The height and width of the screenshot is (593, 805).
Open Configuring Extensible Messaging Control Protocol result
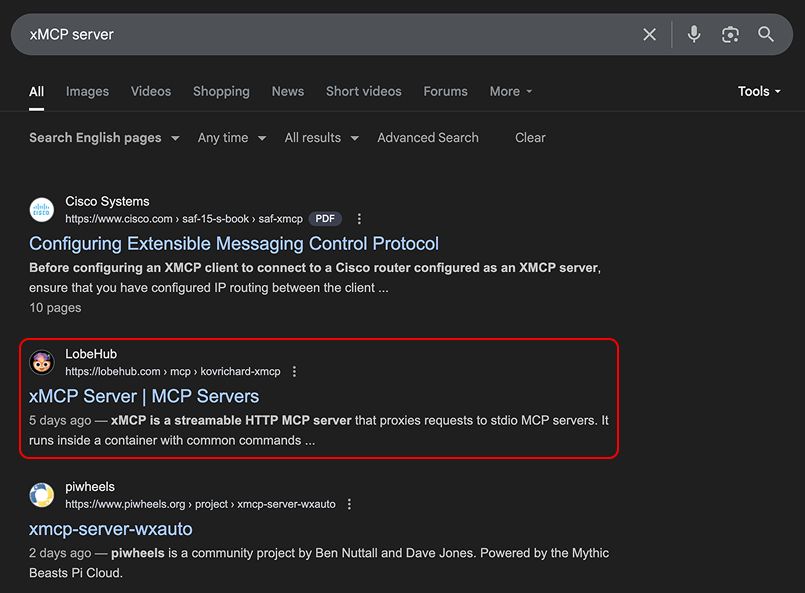pos(234,243)
